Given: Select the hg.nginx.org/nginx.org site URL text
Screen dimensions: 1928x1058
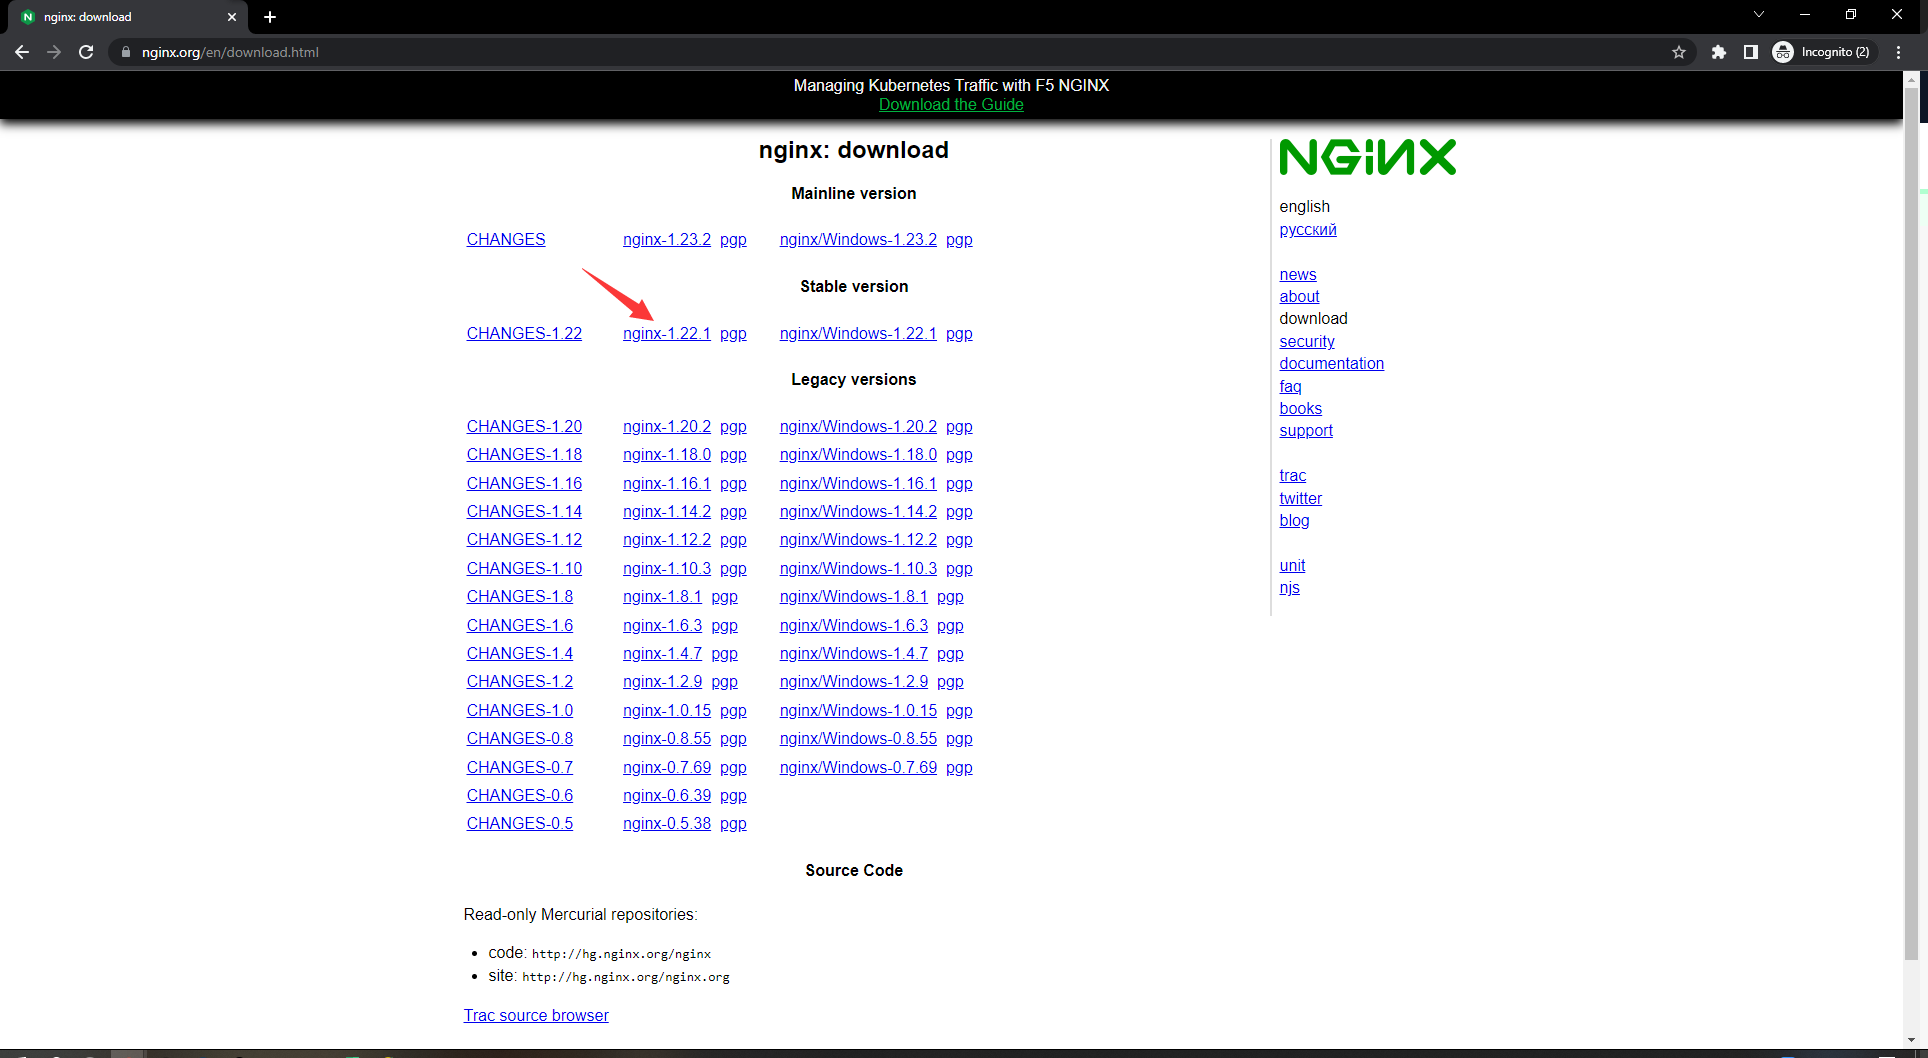Looking at the screenshot, I should [626, 977].
